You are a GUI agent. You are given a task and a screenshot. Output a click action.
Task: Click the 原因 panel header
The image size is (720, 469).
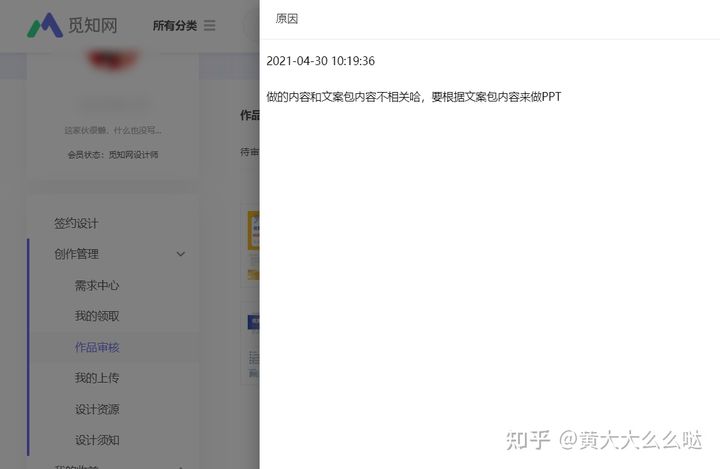(x=287, y=19)
